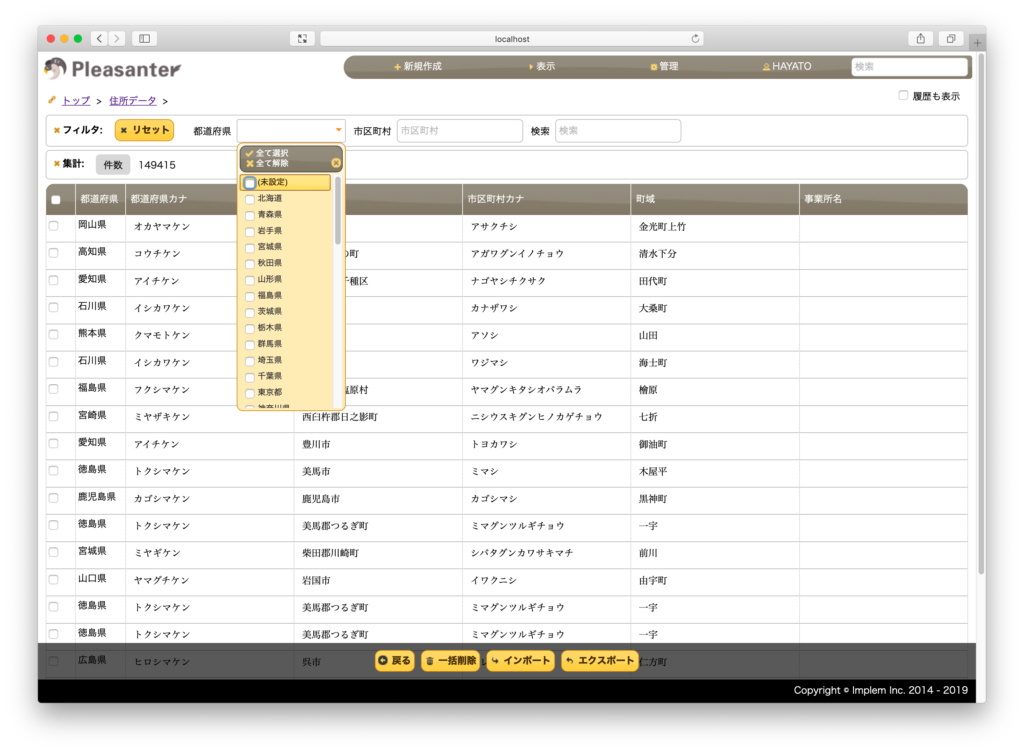Image resolution: width=1024 pixels, height=753 pixels.
Task: Click 全て解除 in the dropdown header
Action: pos(267,163)
